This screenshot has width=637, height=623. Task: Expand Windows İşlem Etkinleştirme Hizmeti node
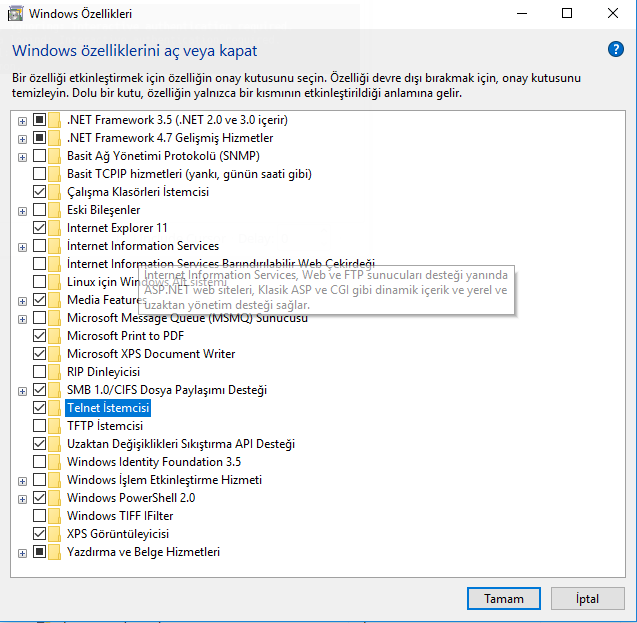click(x=22, y=481)
